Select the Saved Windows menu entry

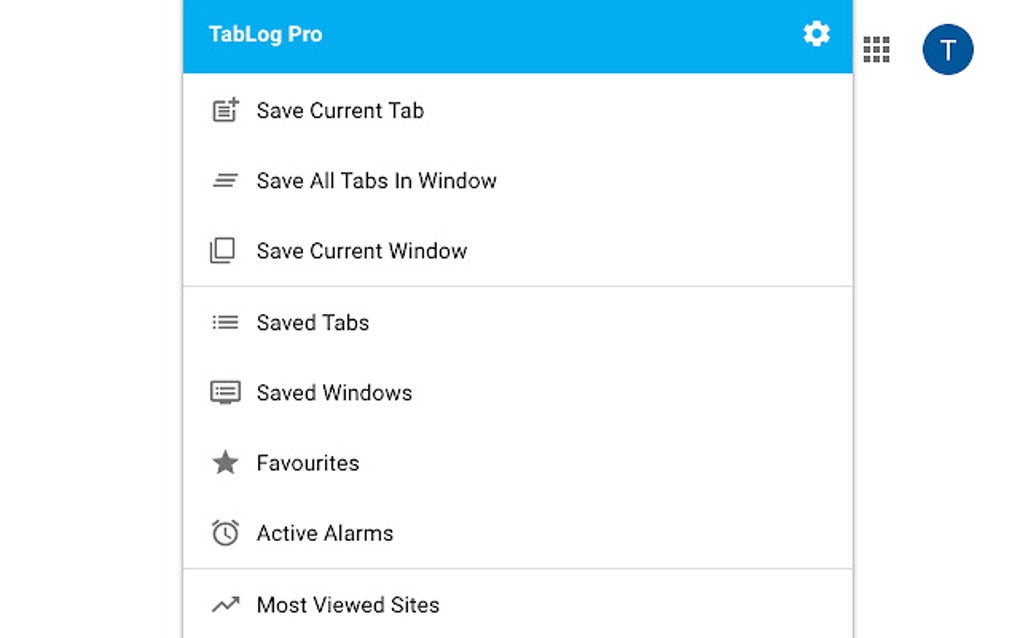tap(334, 392)
